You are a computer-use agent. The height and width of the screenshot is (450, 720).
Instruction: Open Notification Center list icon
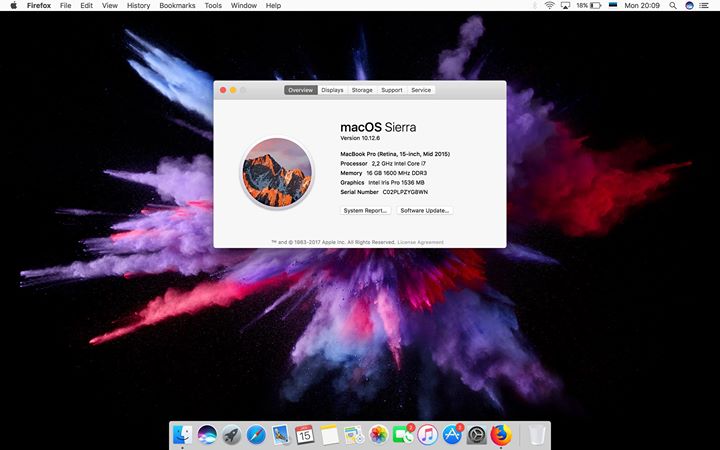(x=703, y=6)
